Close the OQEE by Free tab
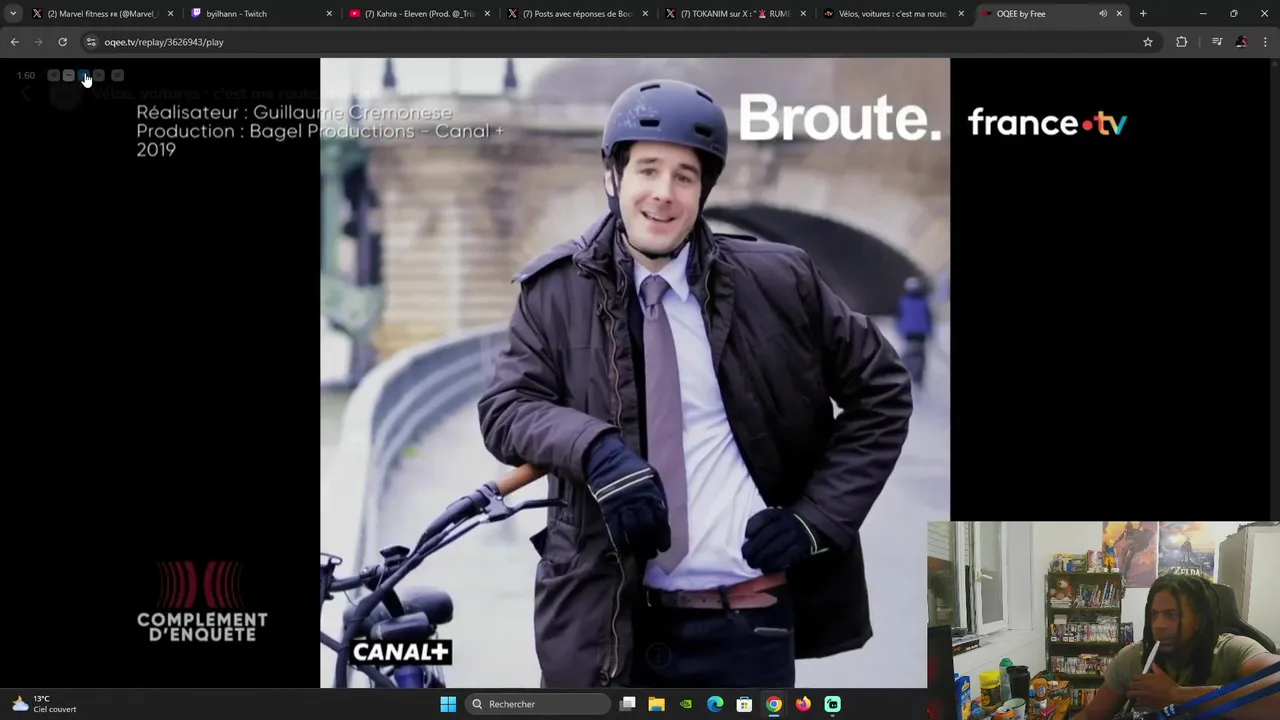The image size is (1280, 720). [x=1119, y=14]
